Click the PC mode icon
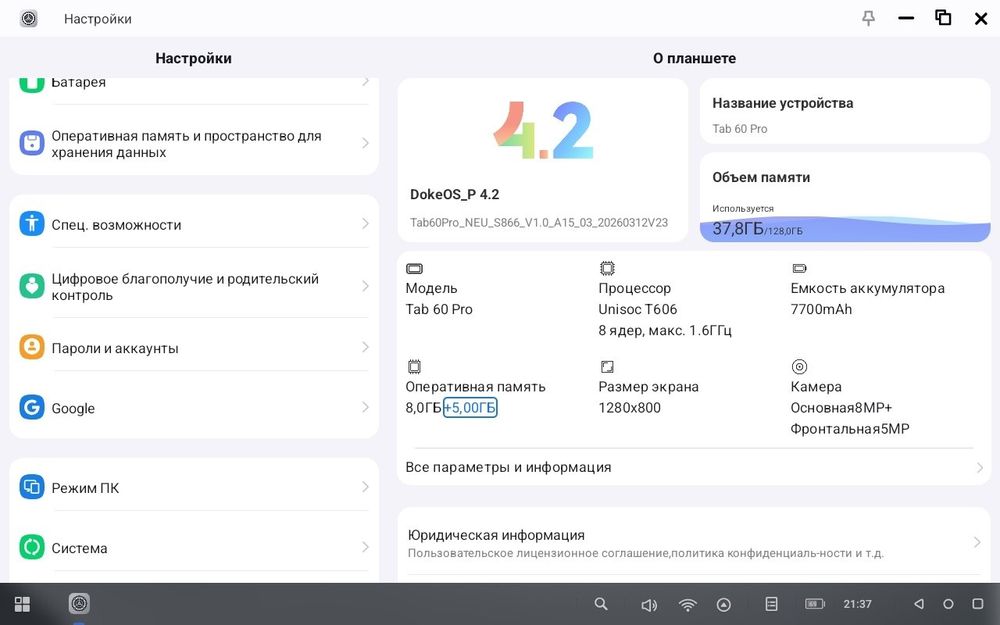1000x625 pixels. pyautogui.click(x=31, y=487)
